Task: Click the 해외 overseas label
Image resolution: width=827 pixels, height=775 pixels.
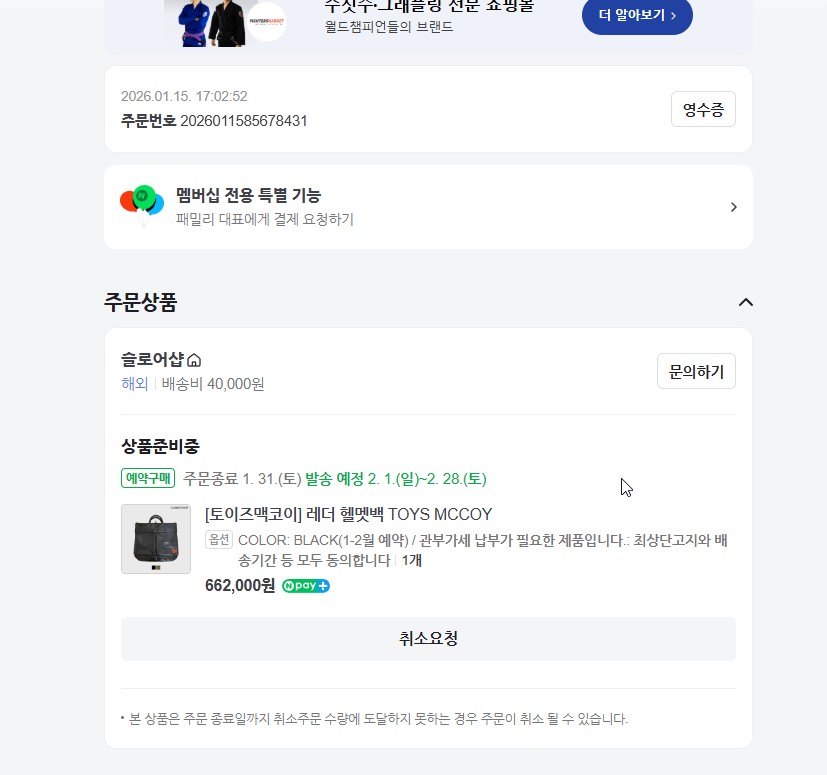Action: coord(134,384)
